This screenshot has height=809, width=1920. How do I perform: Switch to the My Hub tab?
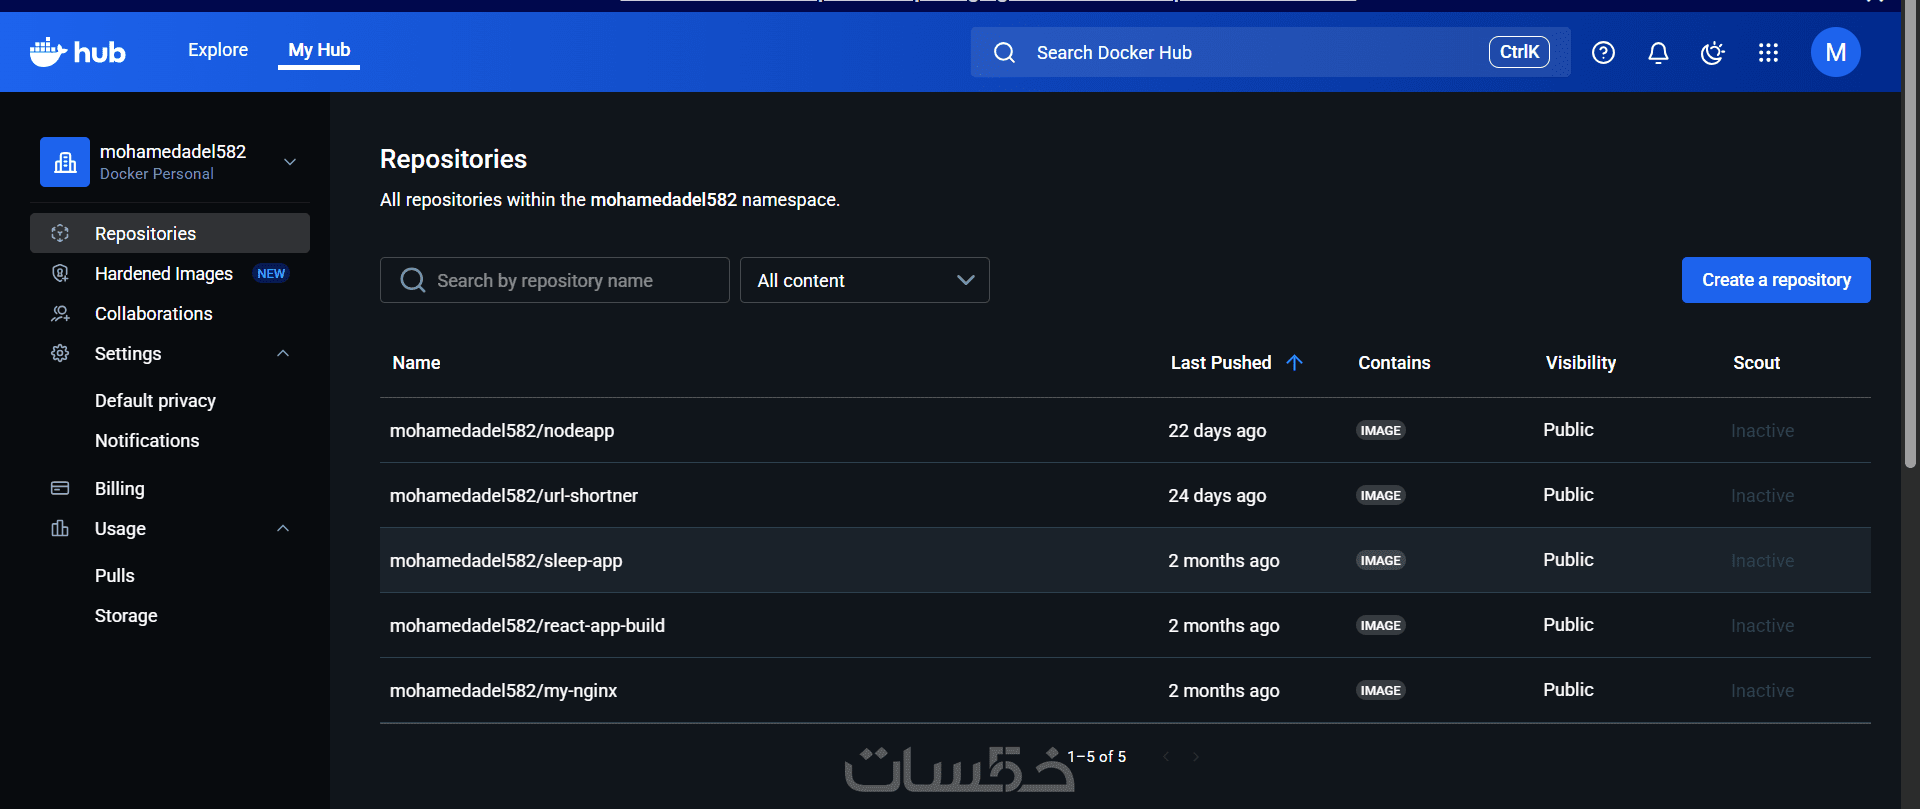[319, 50]
